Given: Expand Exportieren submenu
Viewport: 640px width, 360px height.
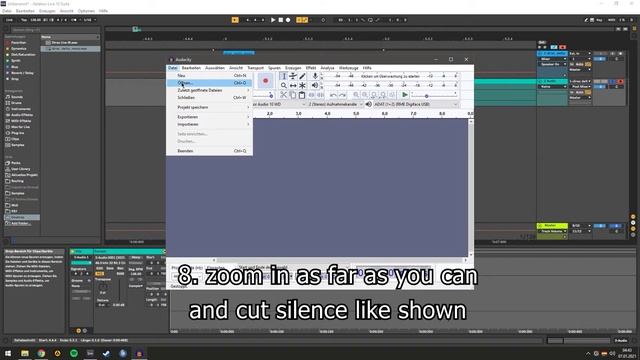Looking at the screenshot, I should [x=209, y=117].
